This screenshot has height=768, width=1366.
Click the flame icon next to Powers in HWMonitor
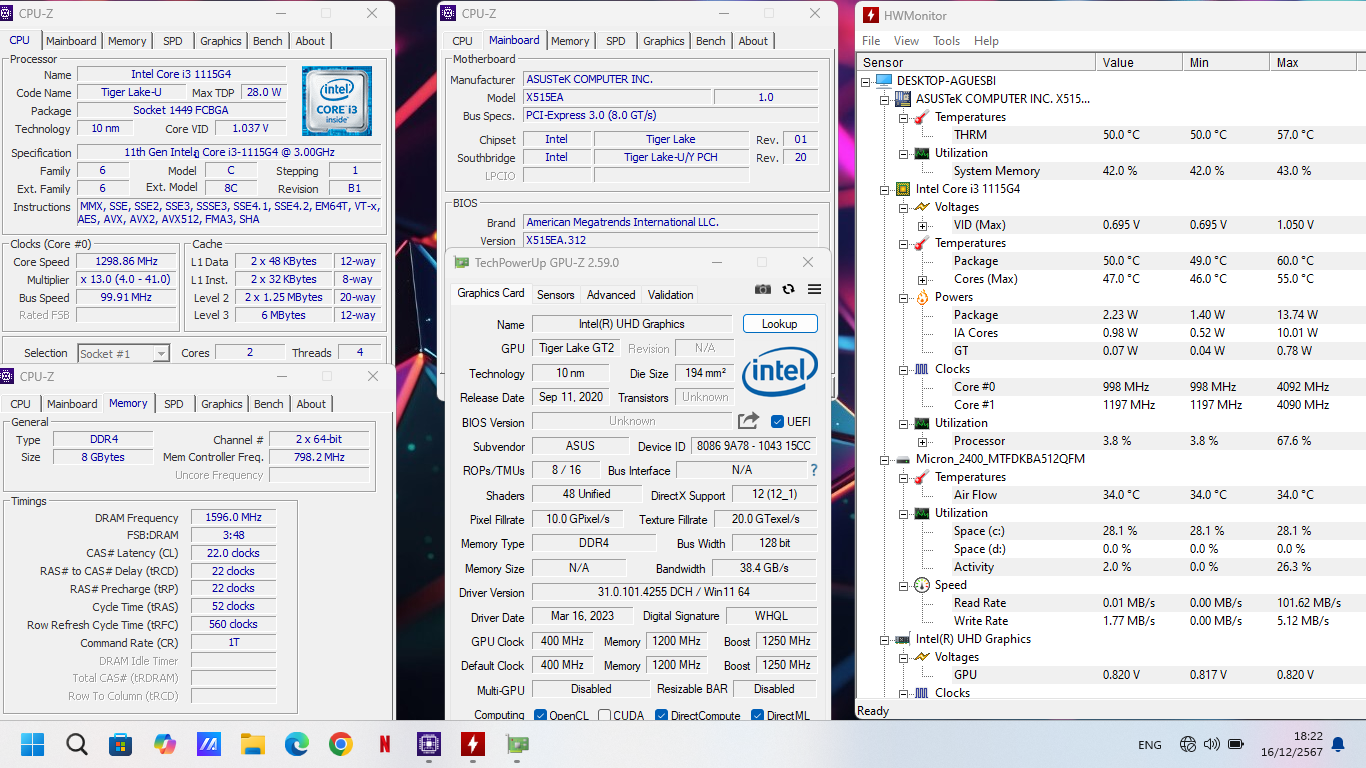pos(921,297)
